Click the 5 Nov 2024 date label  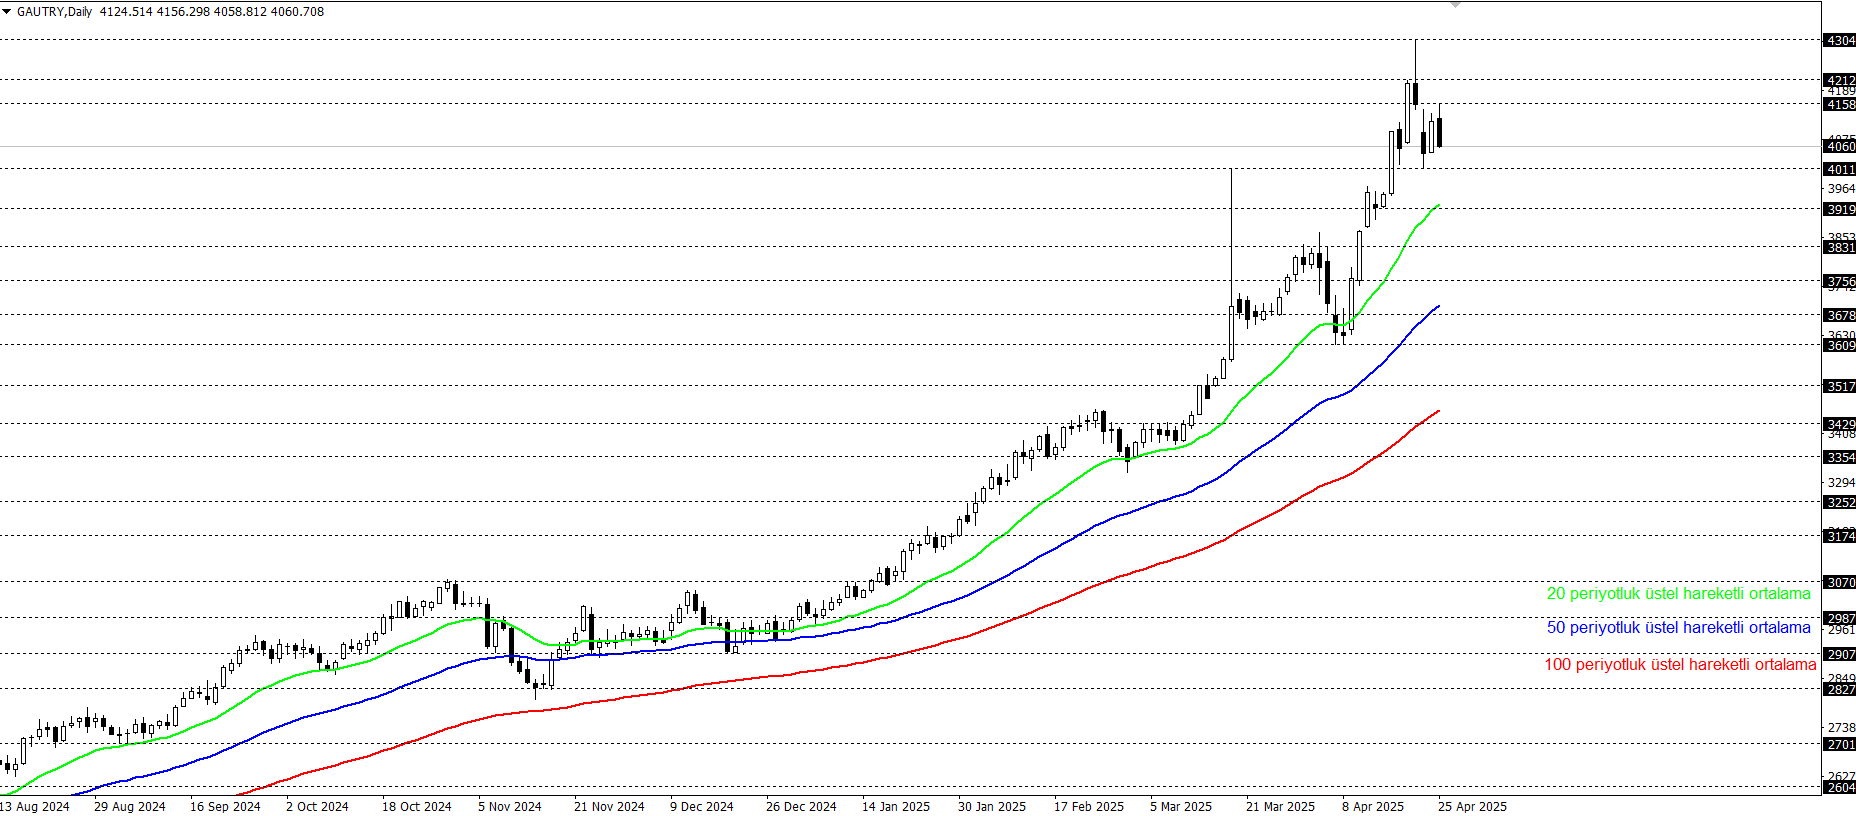point(510,806)
